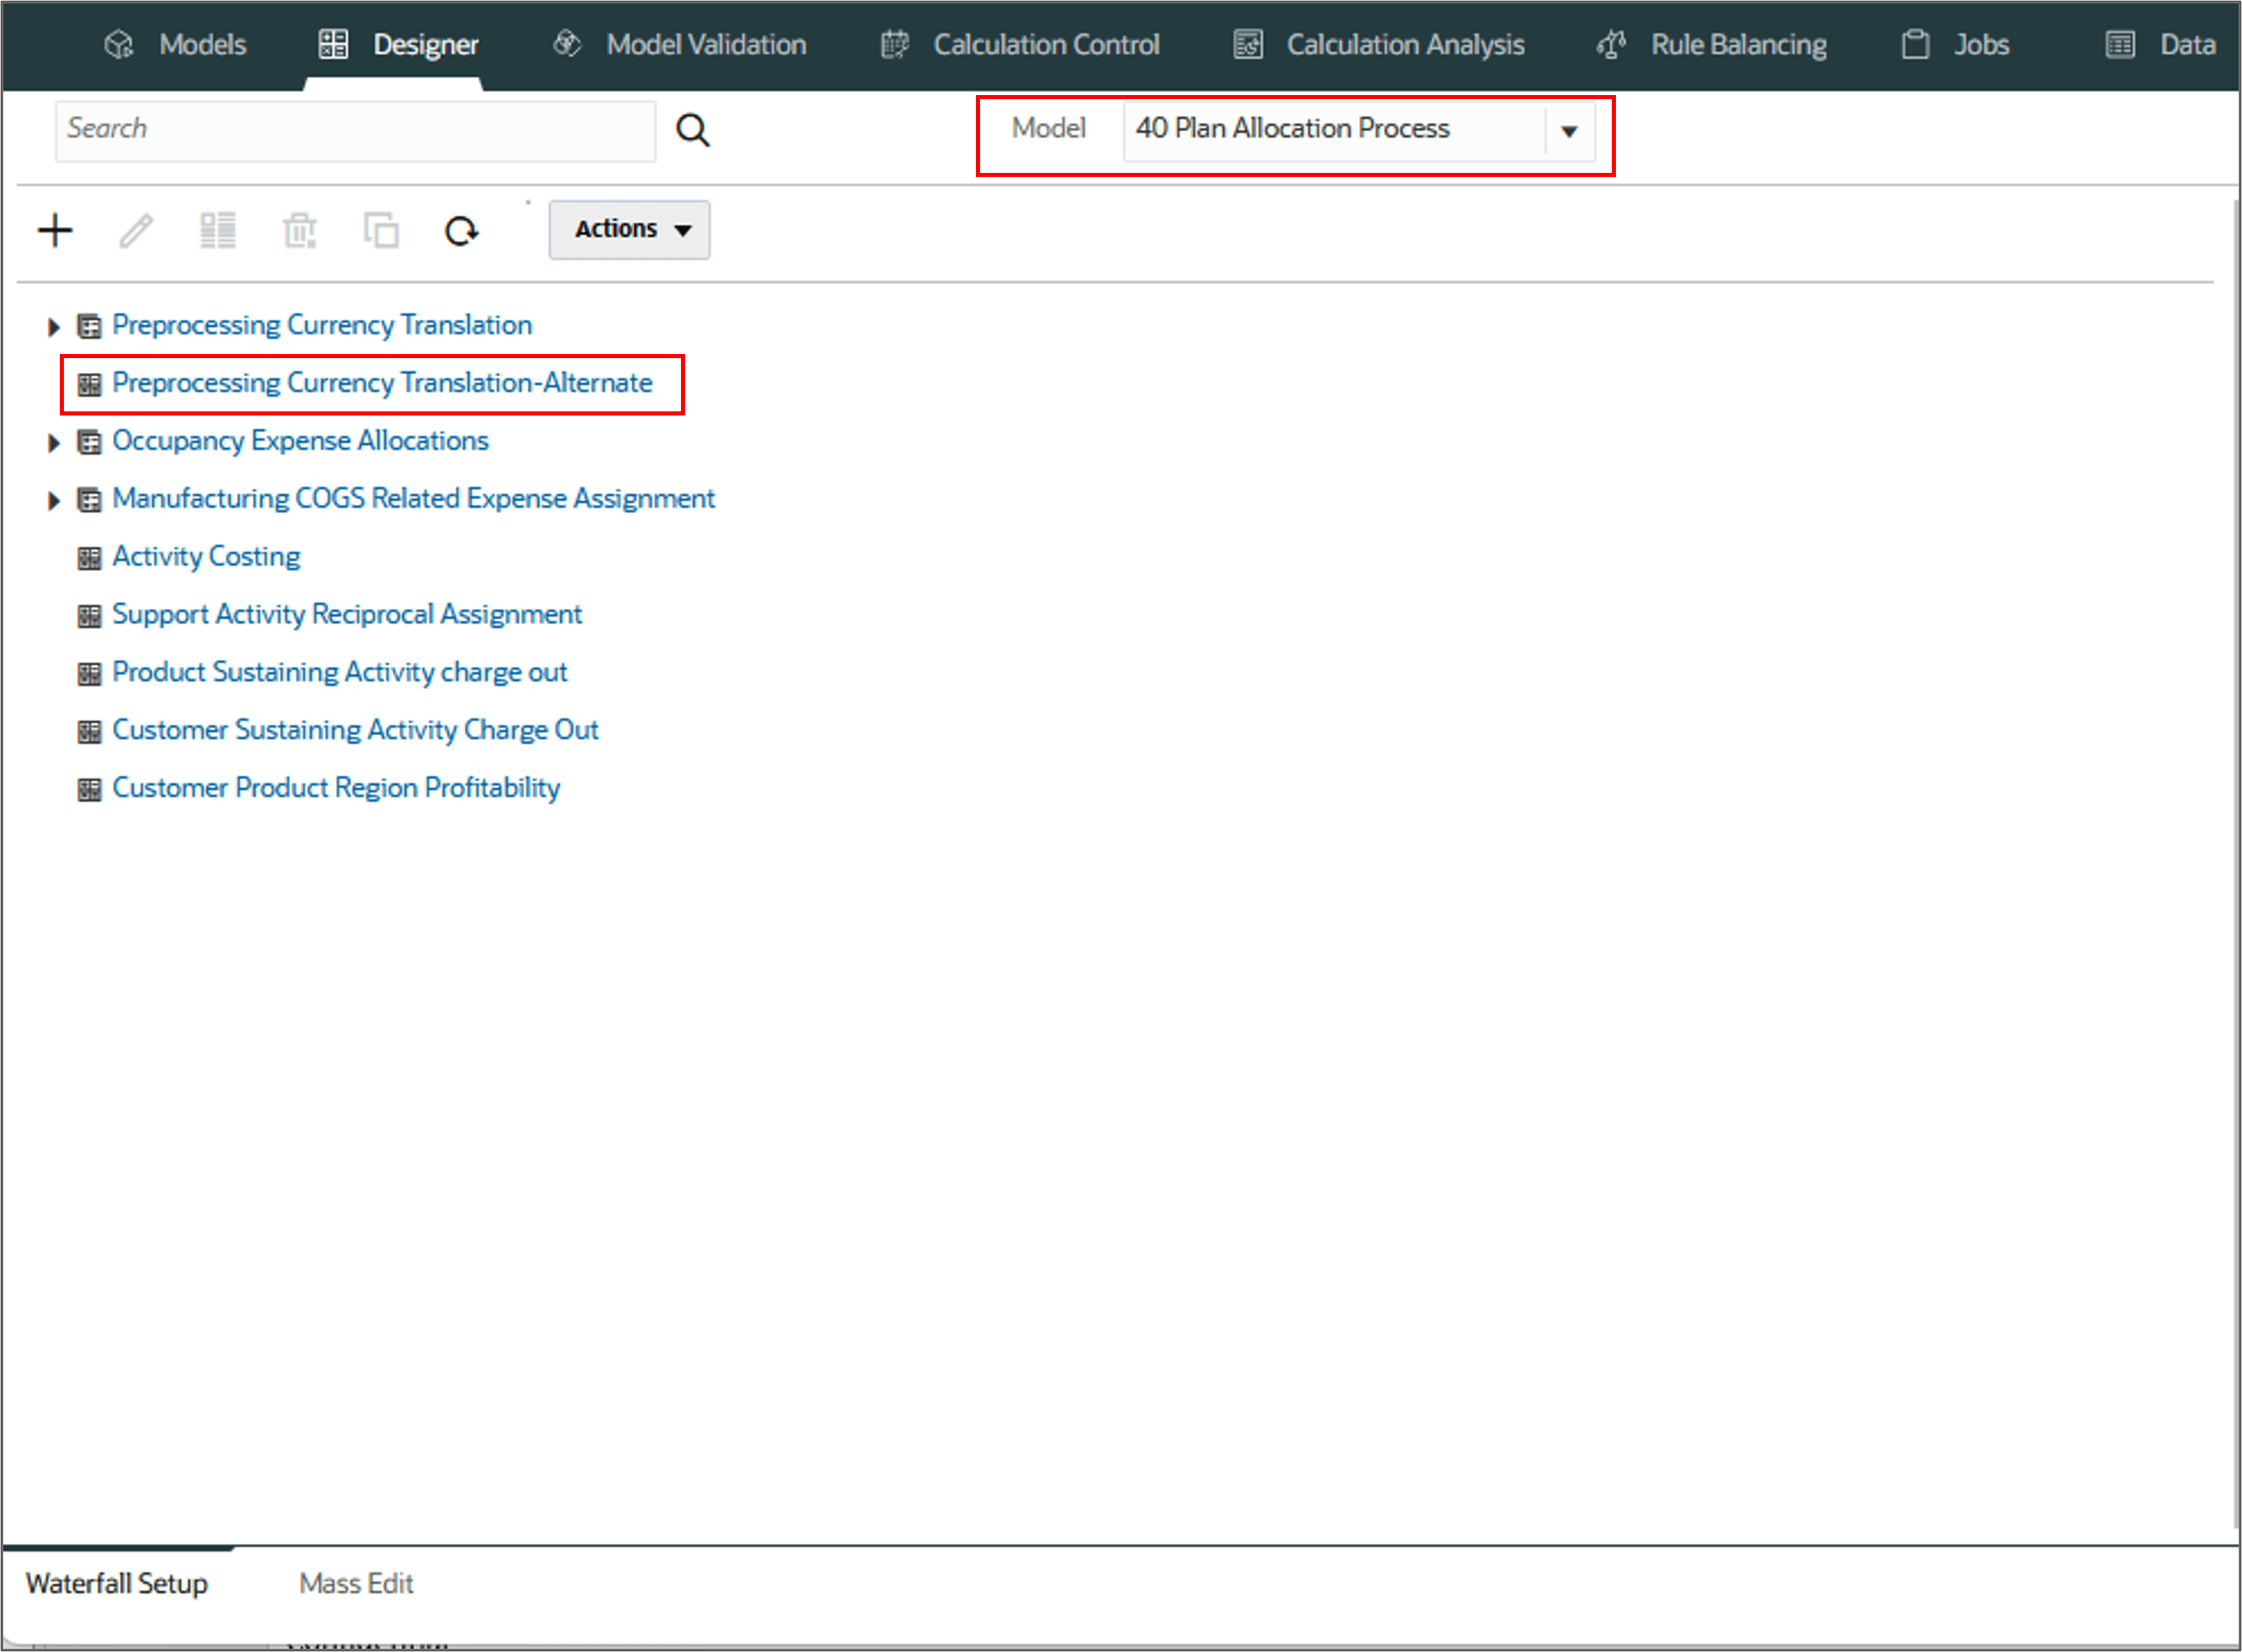Open the Actions dropdown menu
This screenshot has width=2242, height=1652.
click(629, 230)
